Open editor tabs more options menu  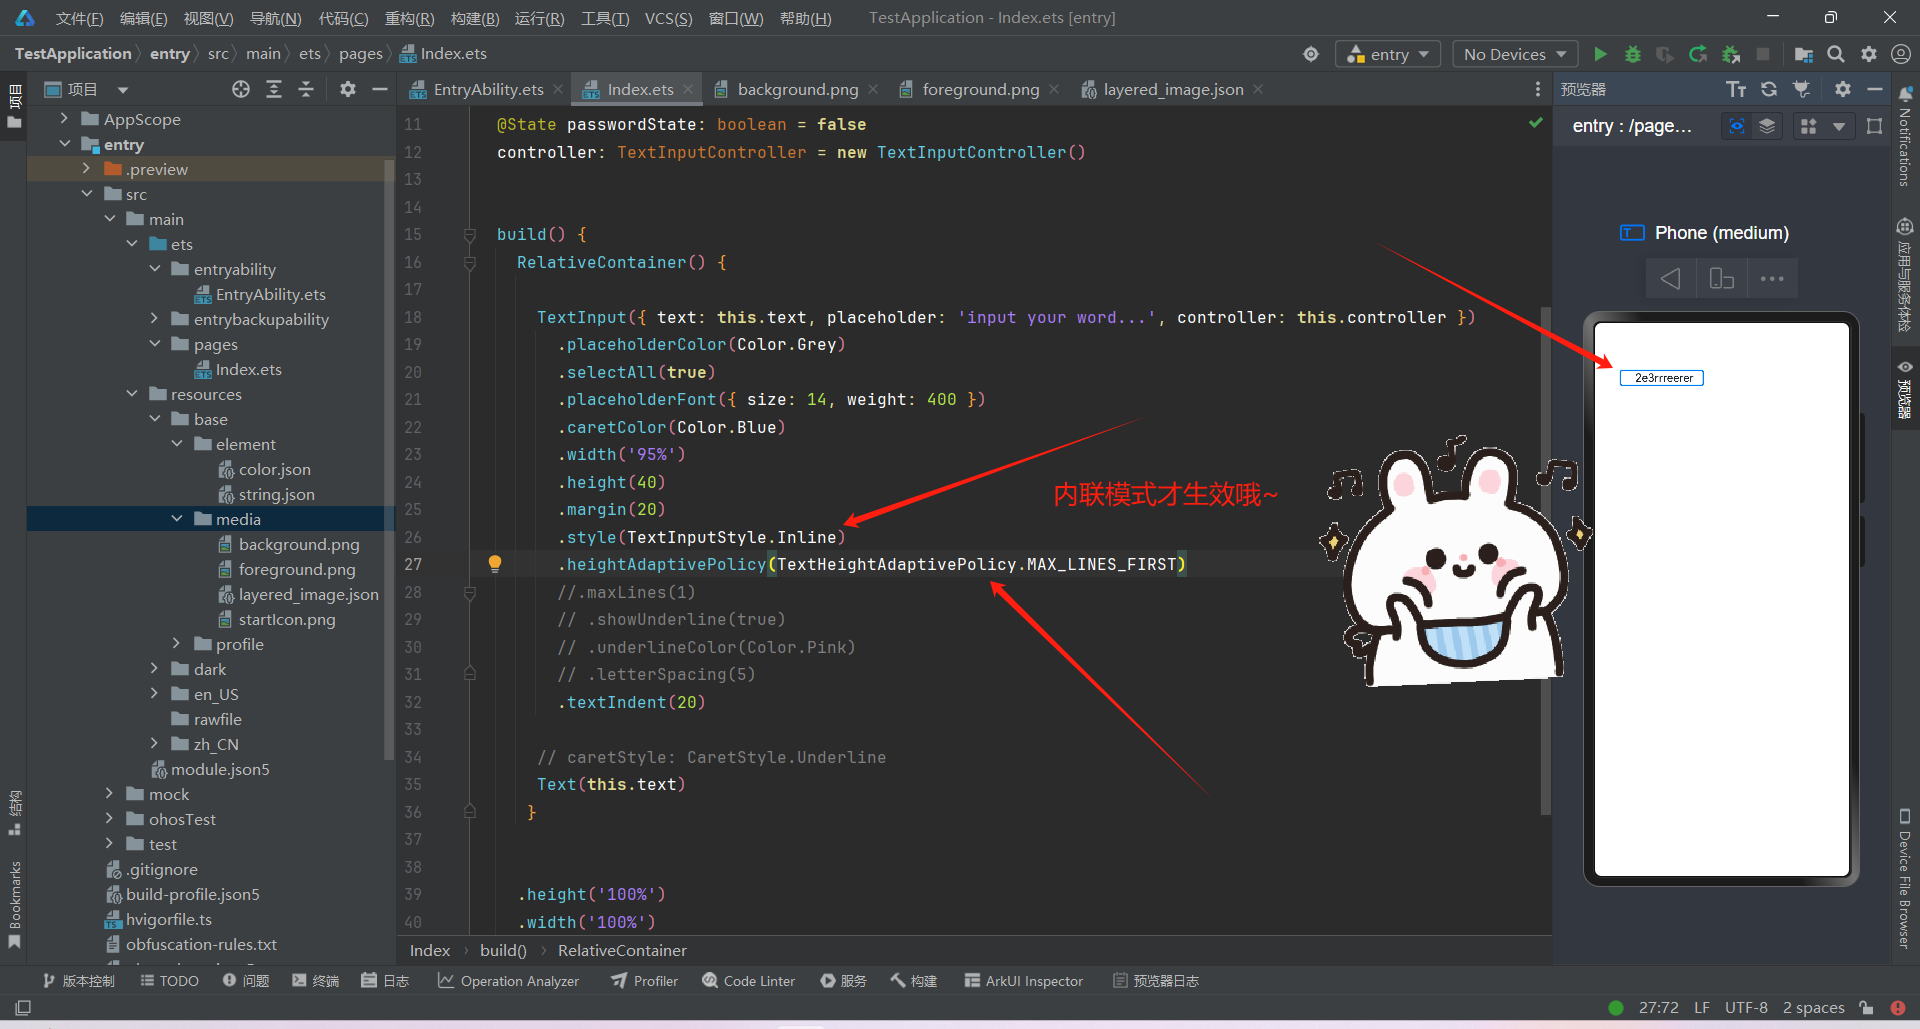[1538, 90]
